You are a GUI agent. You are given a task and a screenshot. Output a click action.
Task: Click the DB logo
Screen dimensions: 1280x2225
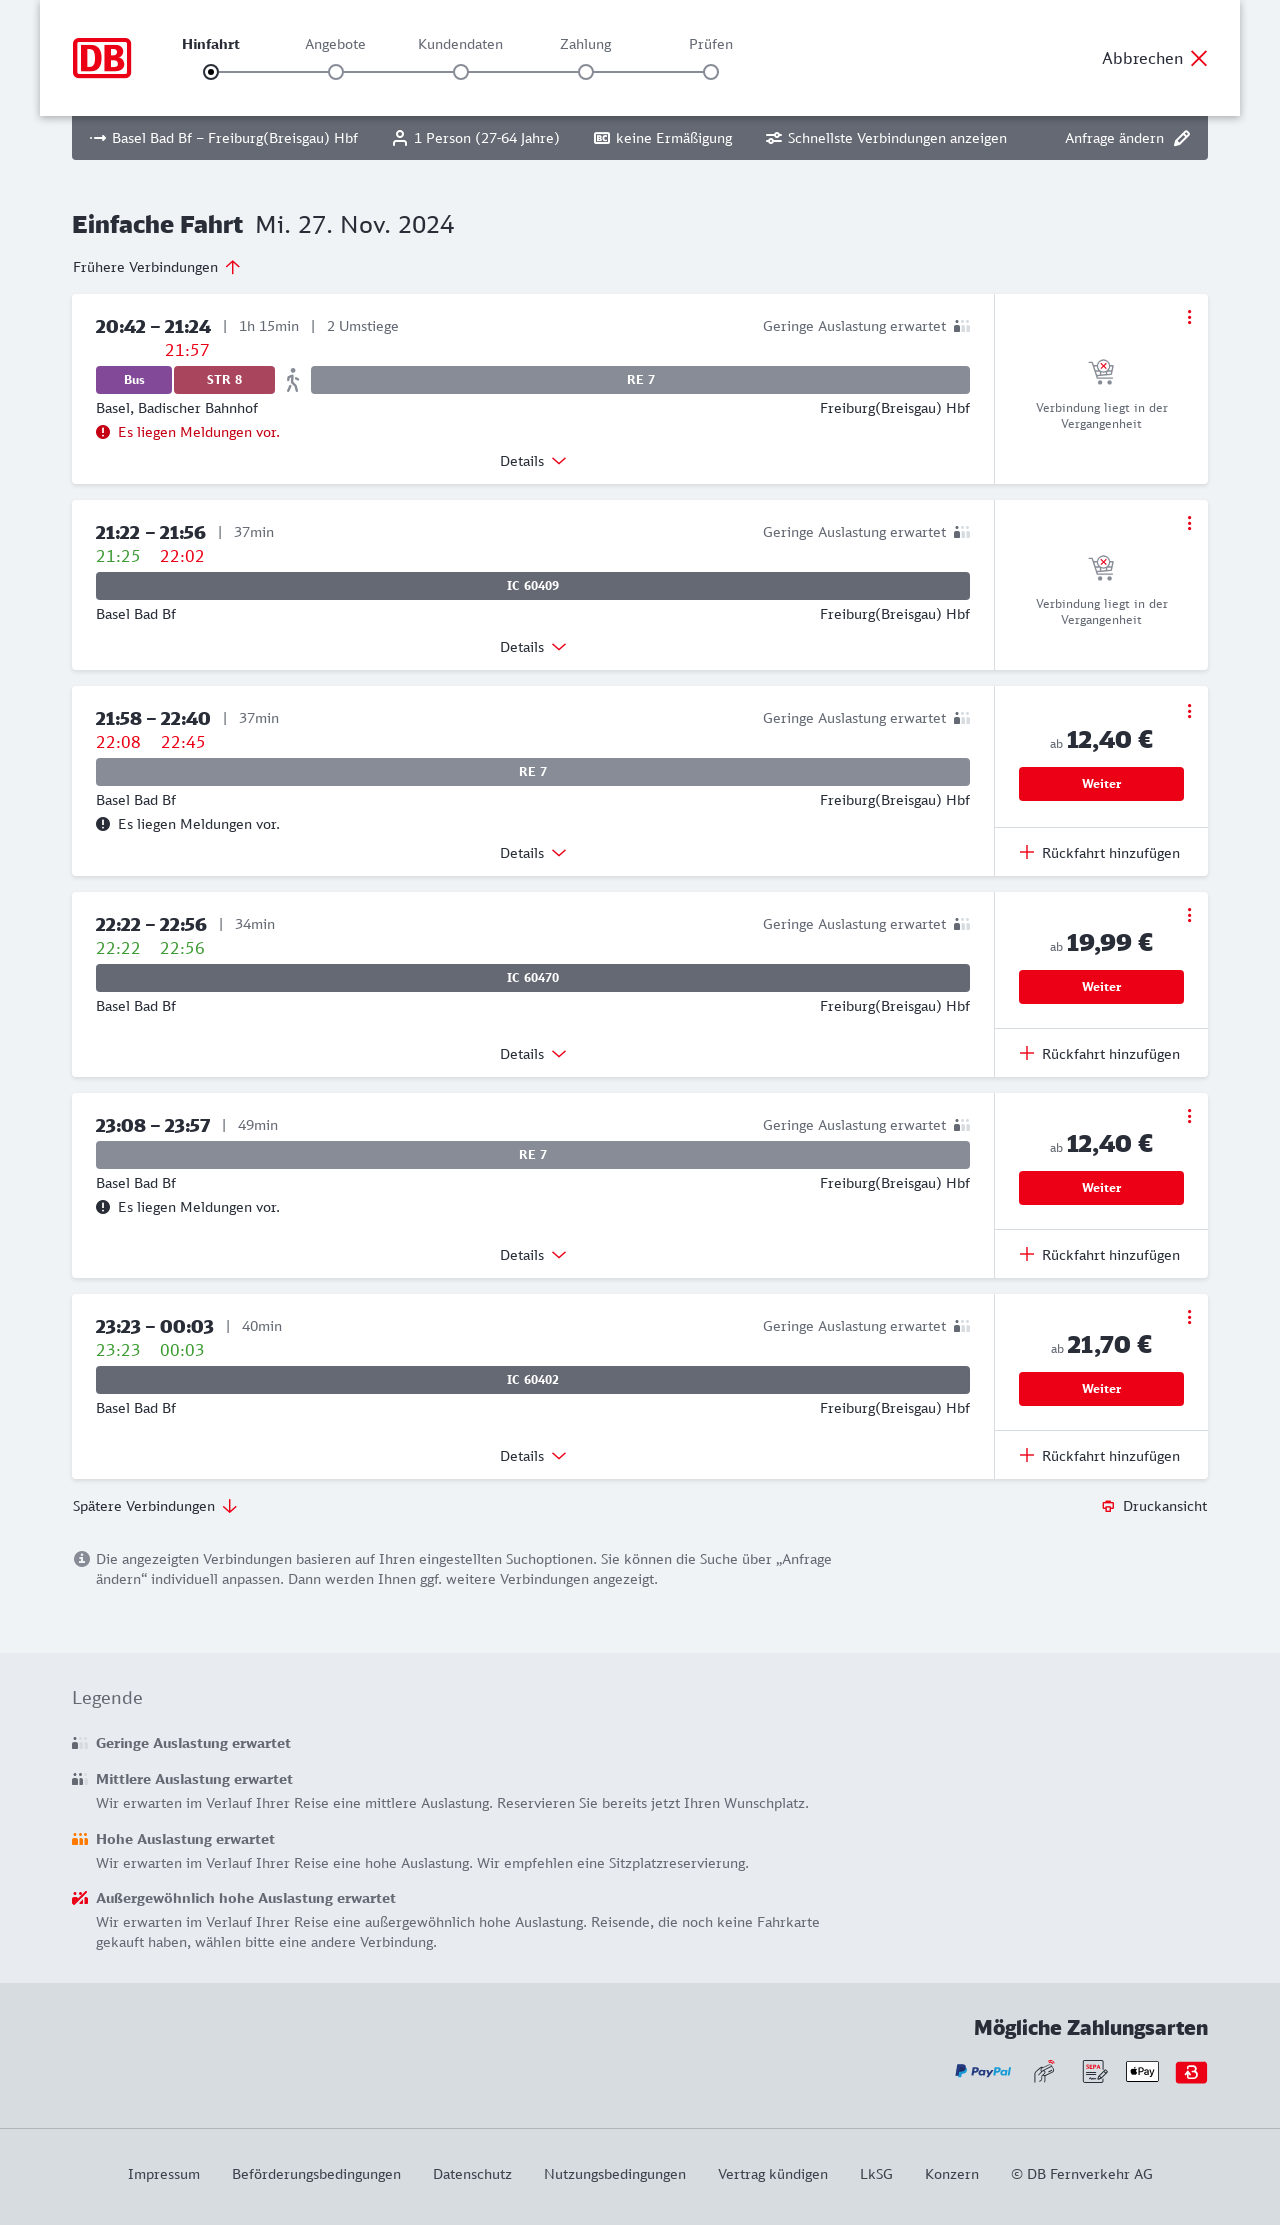pos(102,58)
